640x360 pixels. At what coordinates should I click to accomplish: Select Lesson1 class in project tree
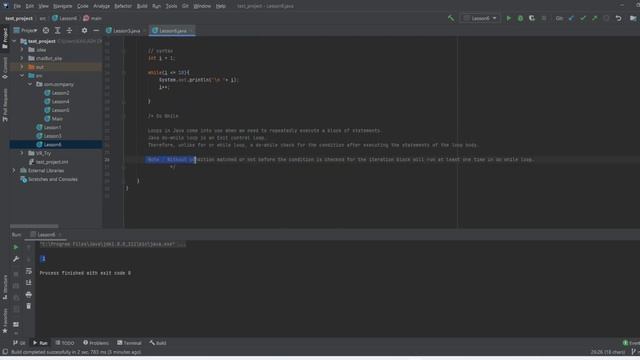tap(49, 127)
